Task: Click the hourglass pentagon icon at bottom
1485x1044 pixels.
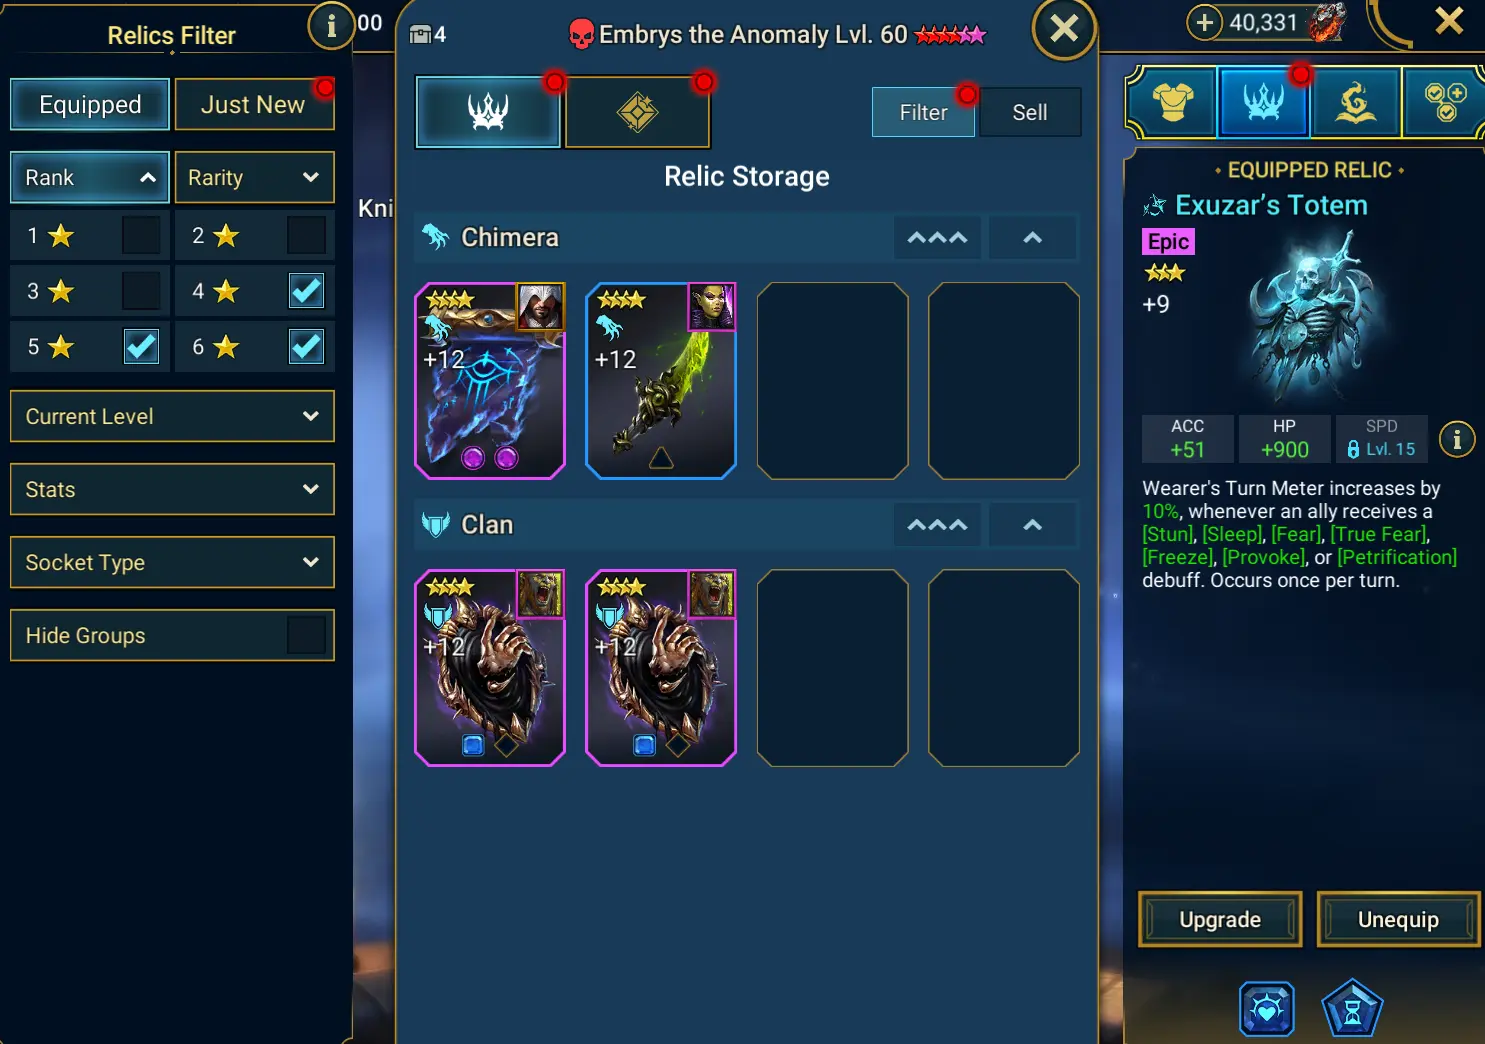Action: click(1352, 1009)
